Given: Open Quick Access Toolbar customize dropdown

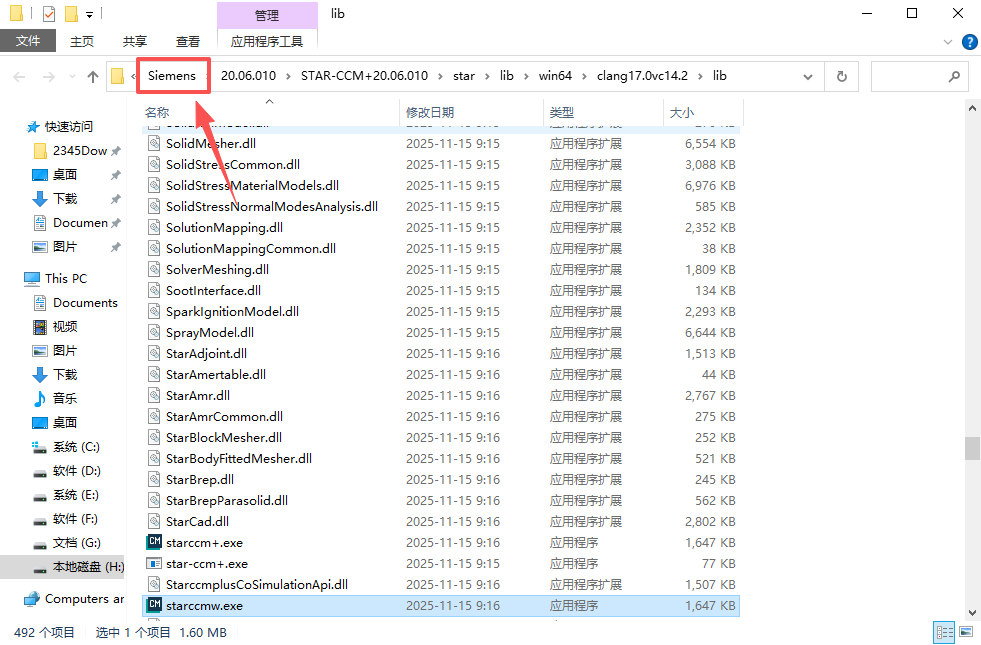Looking at the screenshot, I should [89, 14].
